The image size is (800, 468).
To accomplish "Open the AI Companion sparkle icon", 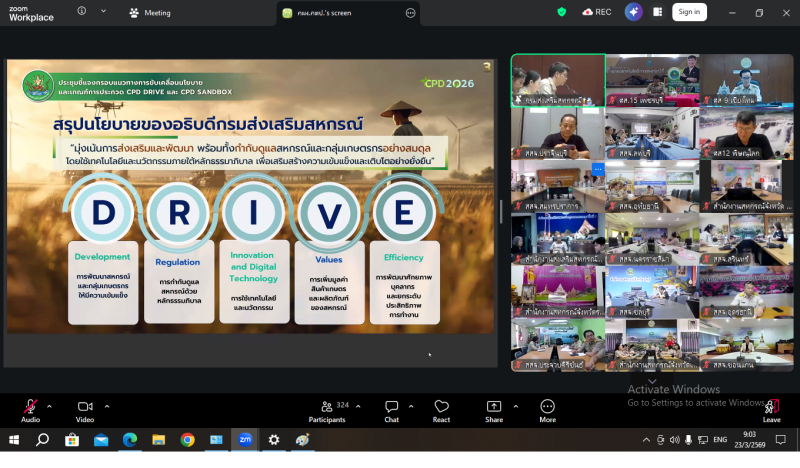I will click(x=633, y=12).
